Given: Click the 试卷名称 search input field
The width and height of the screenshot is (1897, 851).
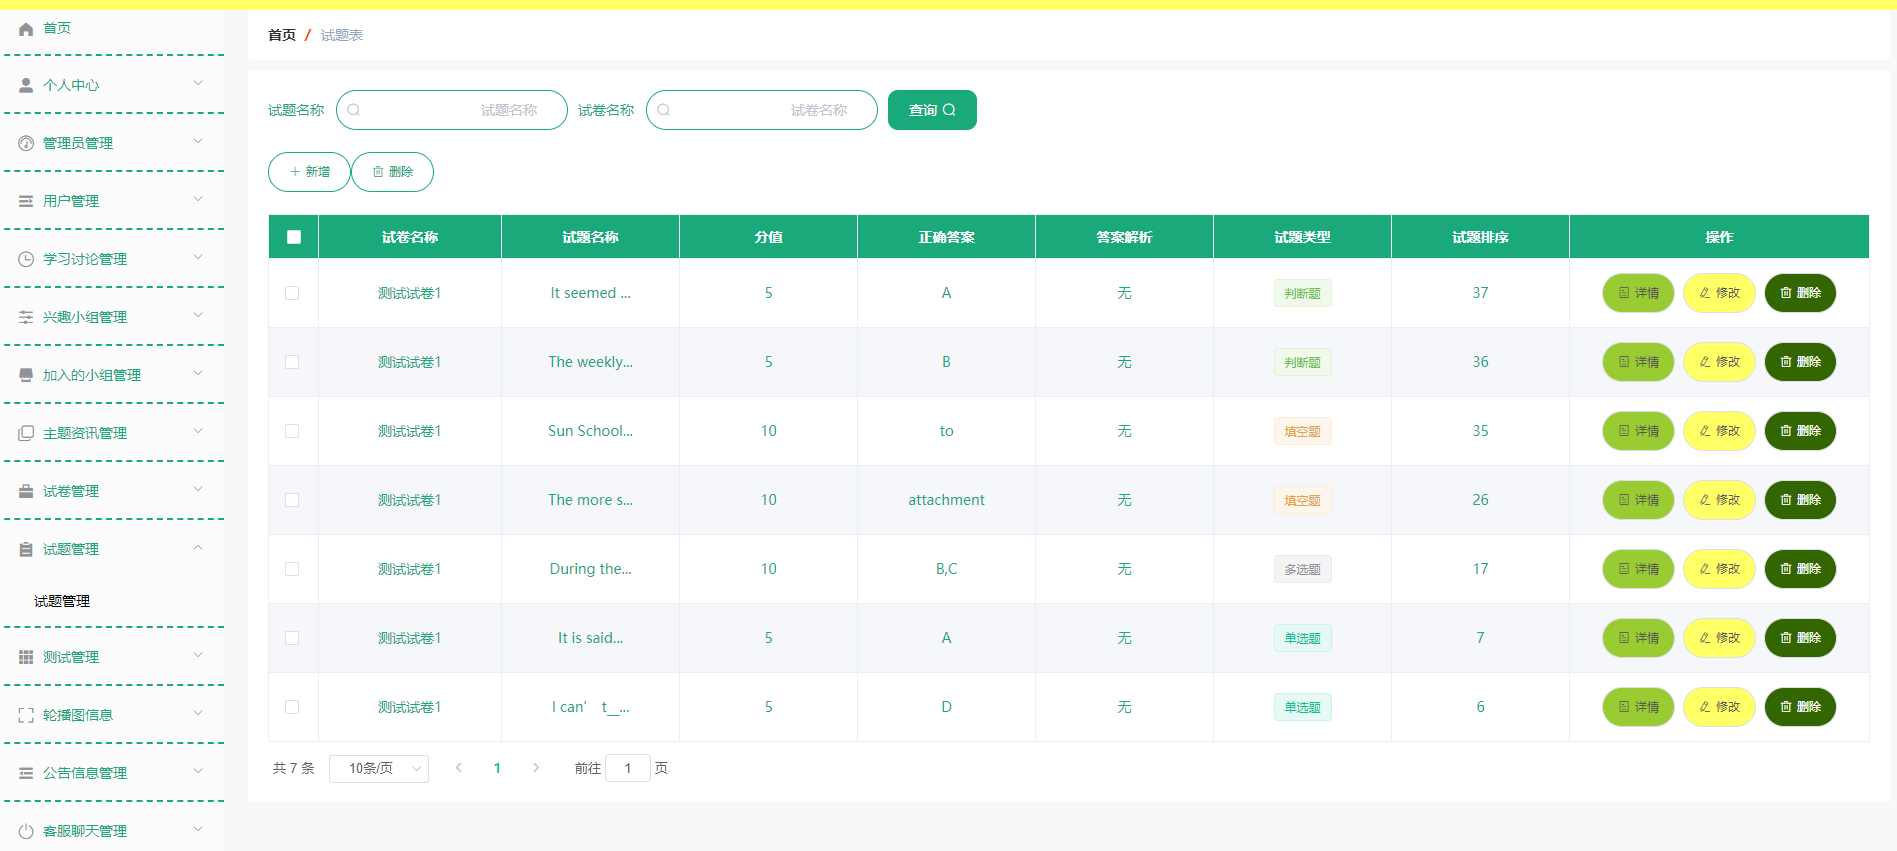Looking at the screenshot, I should [762, 110].
